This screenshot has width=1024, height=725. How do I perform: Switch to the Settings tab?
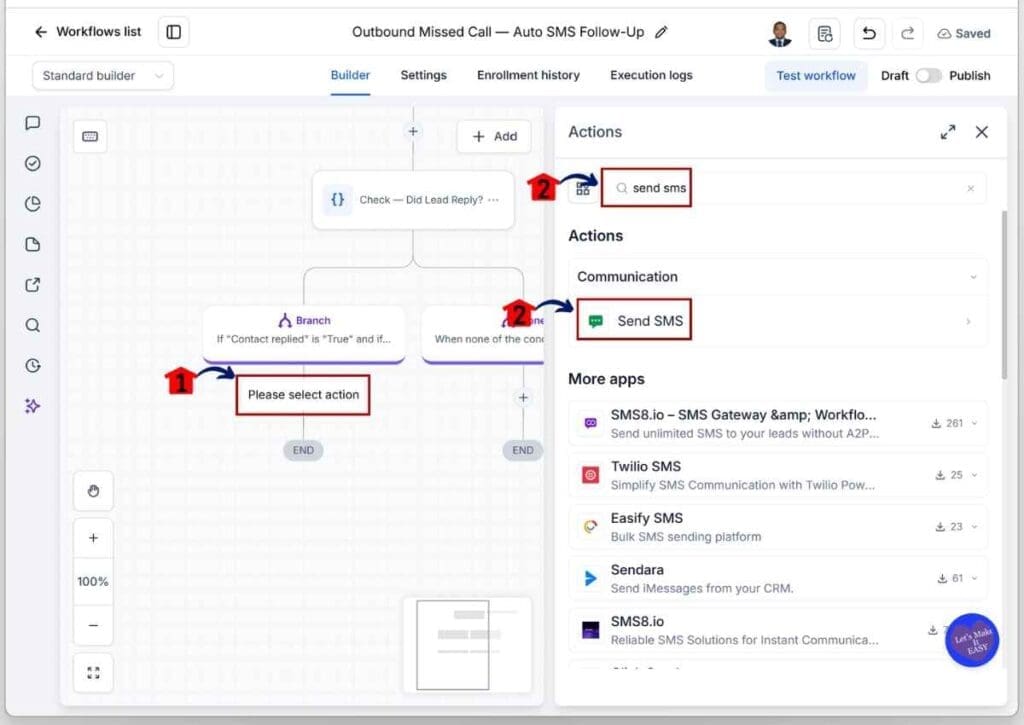point(423,75)
